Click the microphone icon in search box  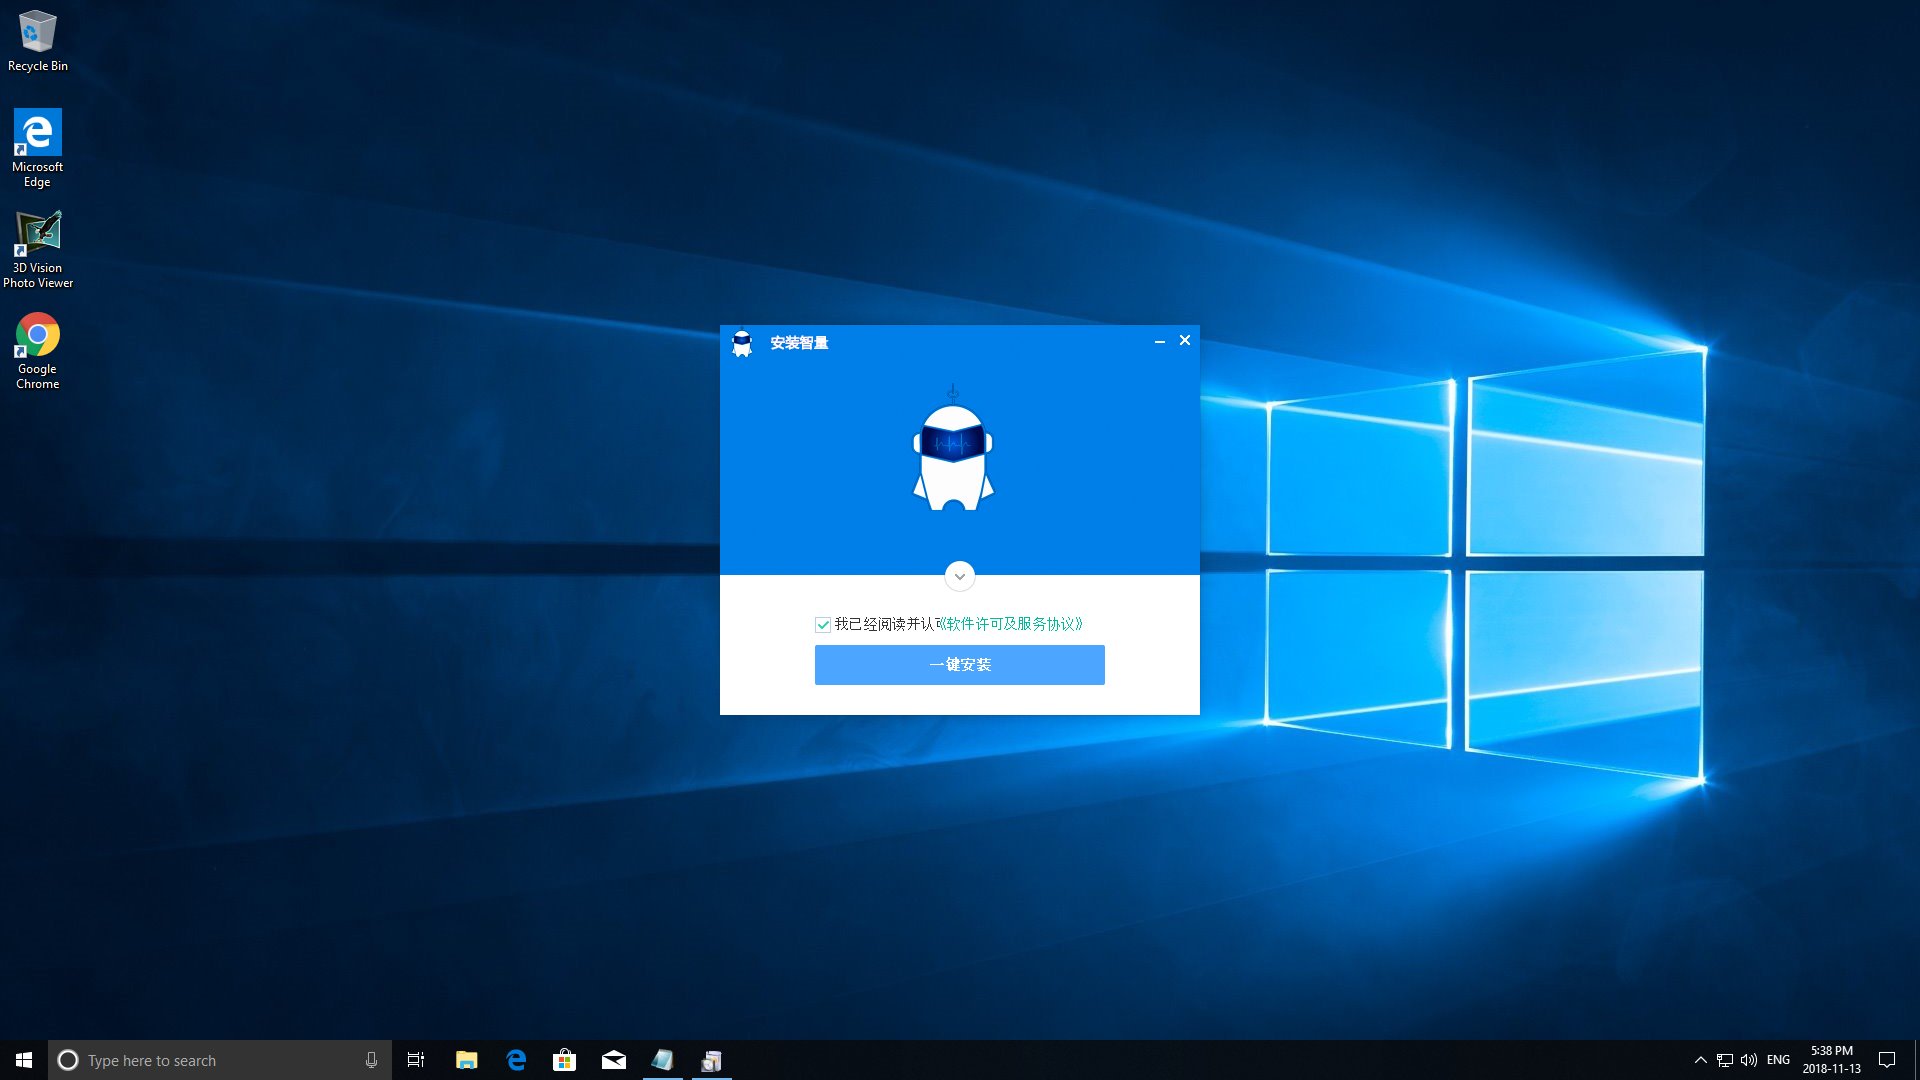coord(371,1060)
